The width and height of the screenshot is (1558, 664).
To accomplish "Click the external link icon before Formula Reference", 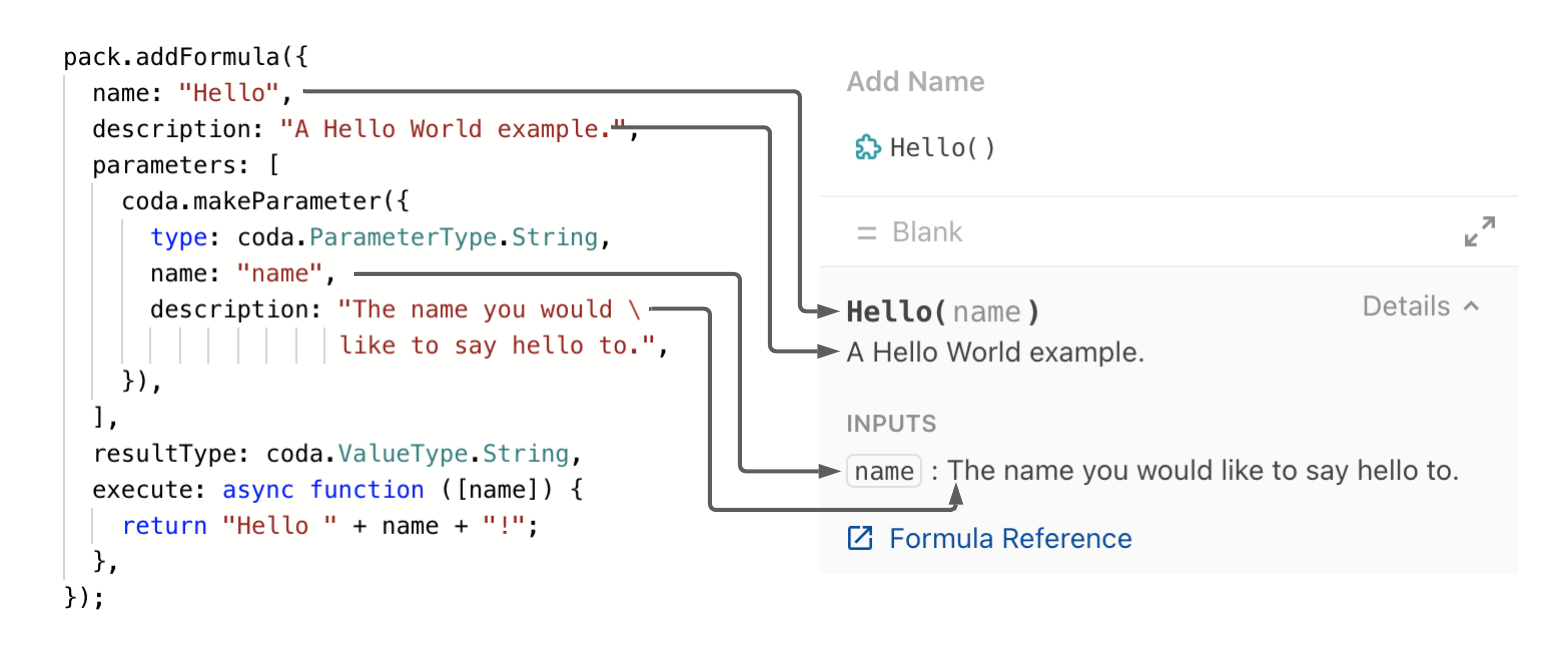I will click(860, 538).
